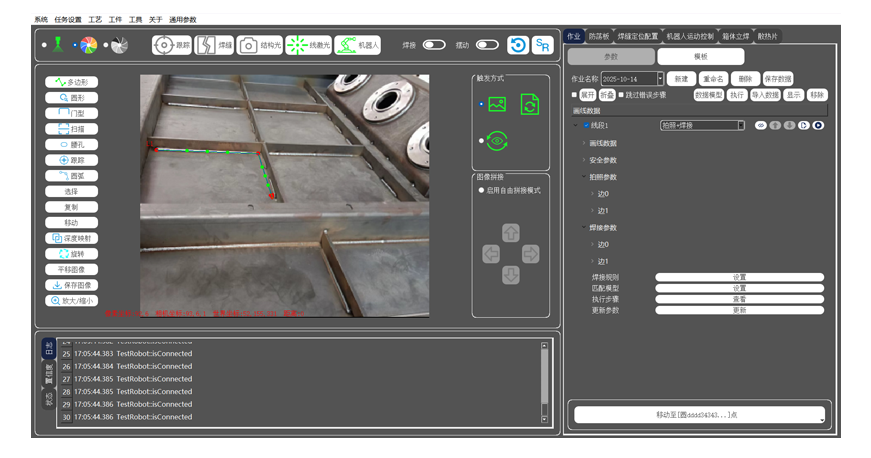Click the color wheel mode icon

pyautogui.click(x=88, y=45)
